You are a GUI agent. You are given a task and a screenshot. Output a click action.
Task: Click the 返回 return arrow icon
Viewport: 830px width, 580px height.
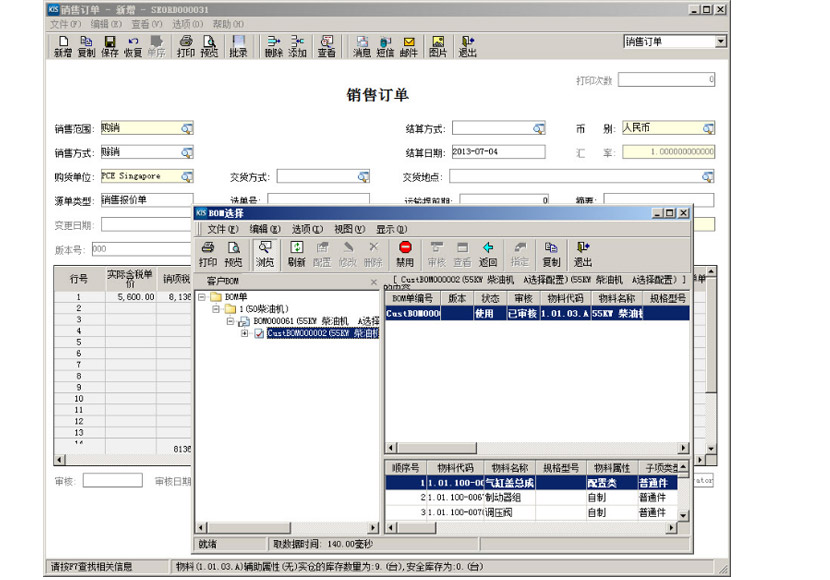tap(488, 252)
